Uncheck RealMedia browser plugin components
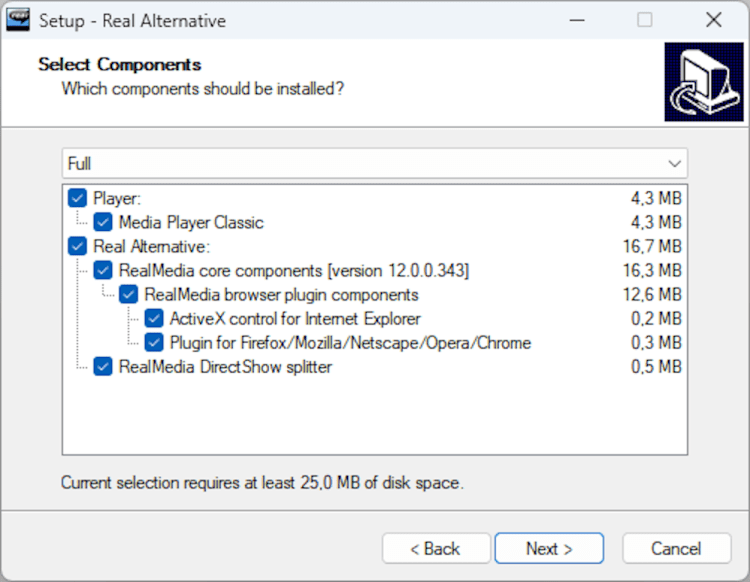750x582 pixels. pos(129,295)
